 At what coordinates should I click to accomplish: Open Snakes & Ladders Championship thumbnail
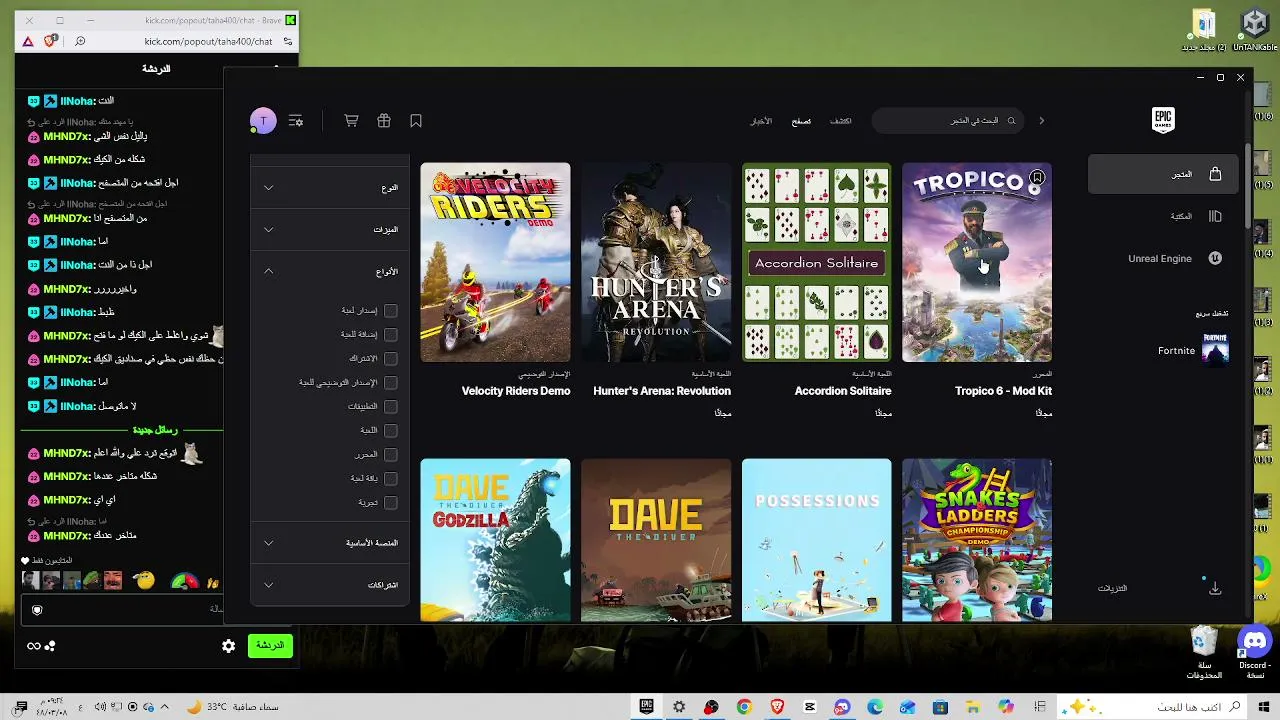pos(977,540)
